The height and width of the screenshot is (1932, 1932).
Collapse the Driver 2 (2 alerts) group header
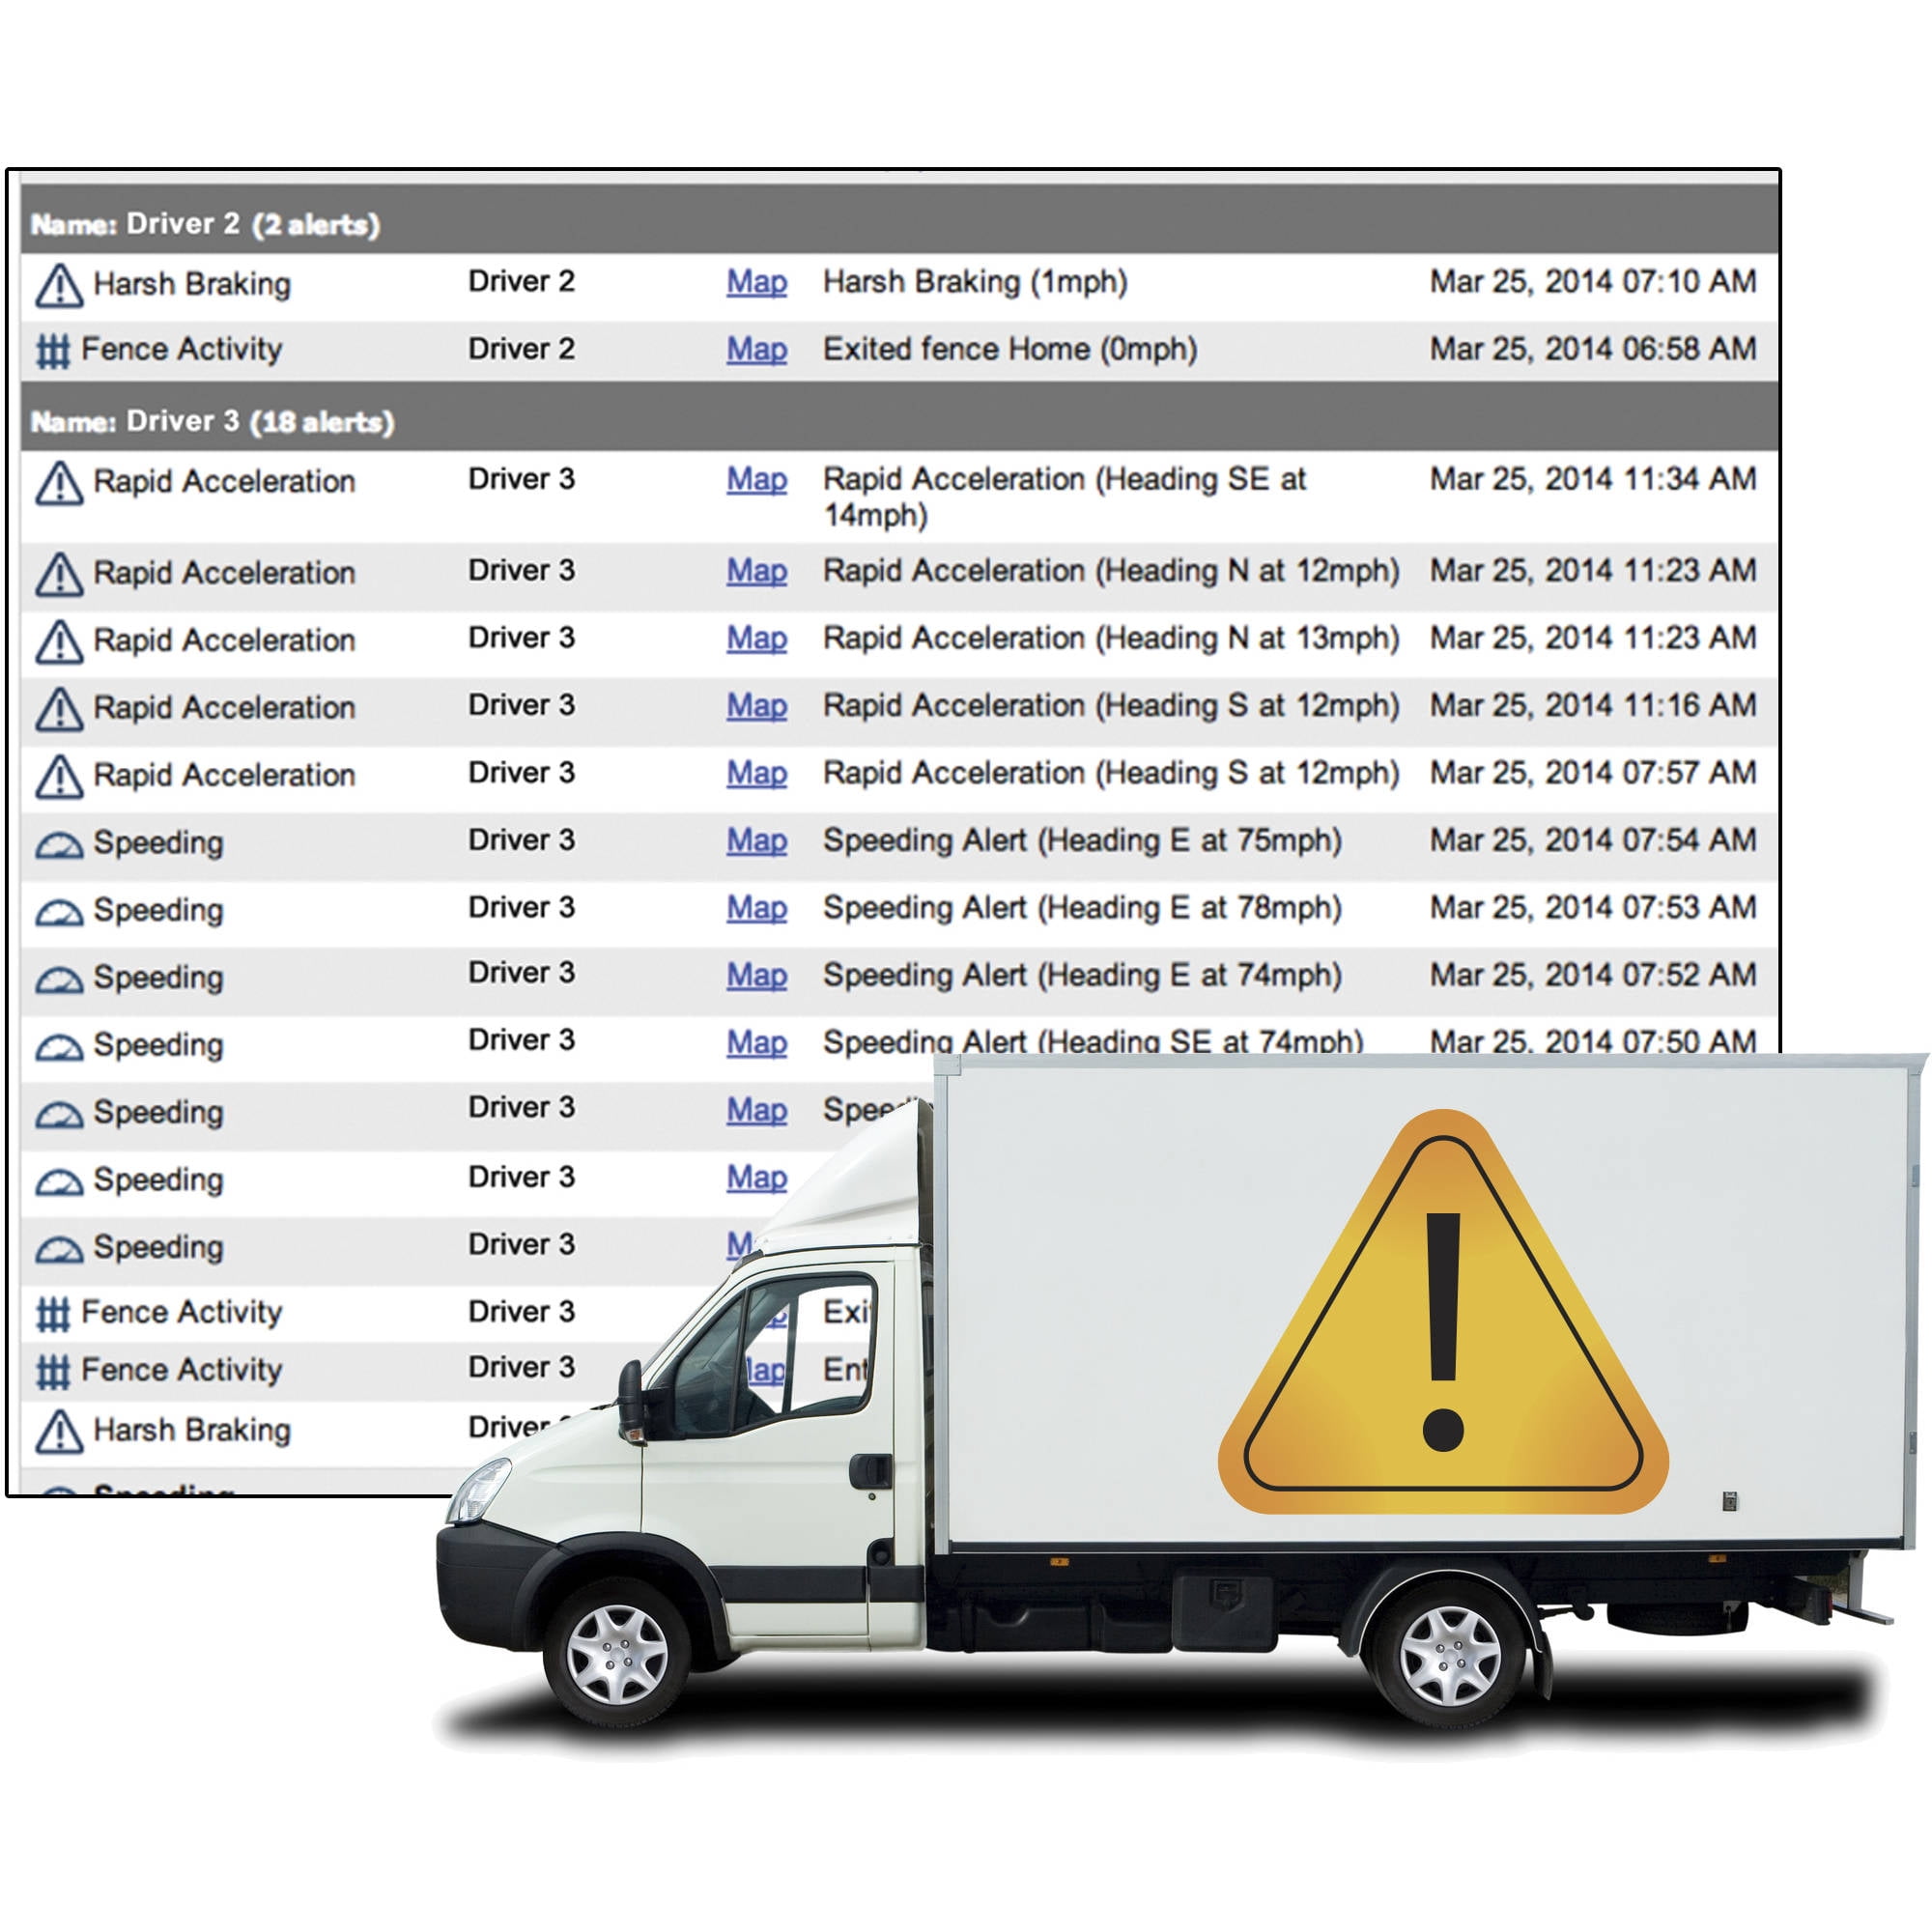click(x=205, y=224)
